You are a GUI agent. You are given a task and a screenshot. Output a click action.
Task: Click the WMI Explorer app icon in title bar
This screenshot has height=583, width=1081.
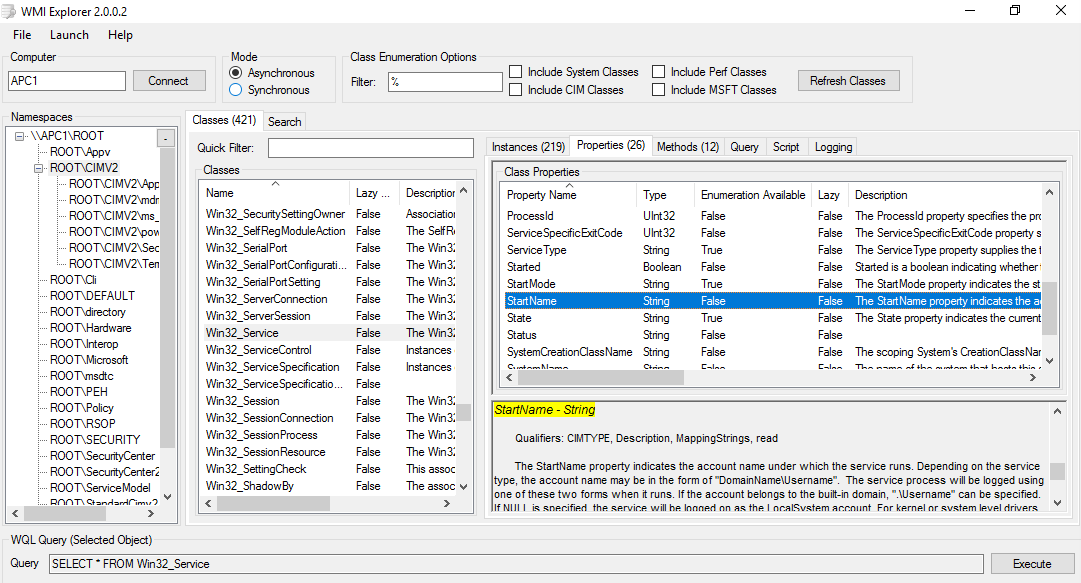click(x=8, y=11)
